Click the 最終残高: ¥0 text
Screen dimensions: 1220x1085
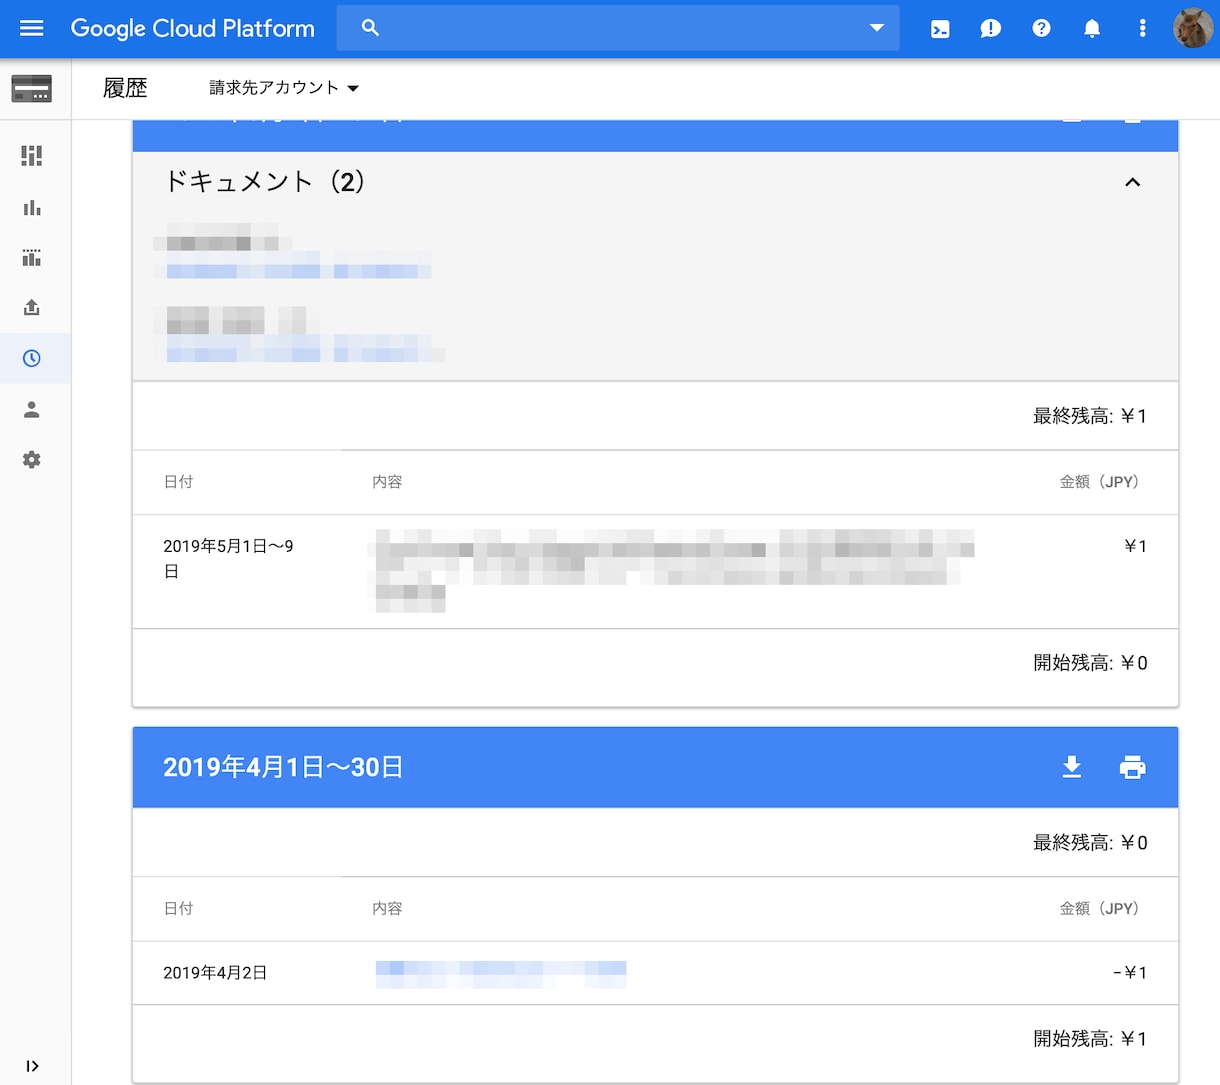tap(1090, 843)
